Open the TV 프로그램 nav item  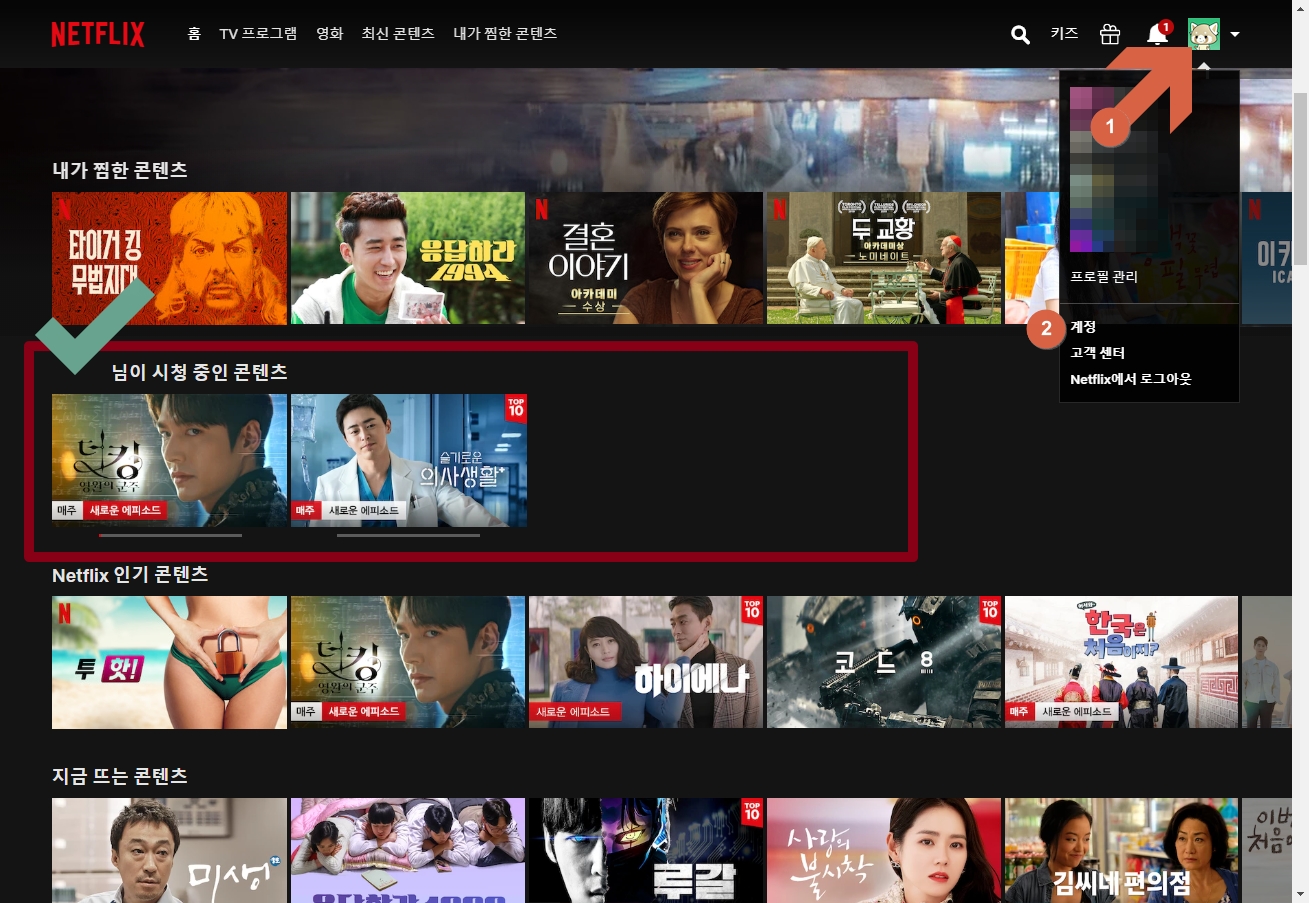pyautogui.click(x=258, y=34)
